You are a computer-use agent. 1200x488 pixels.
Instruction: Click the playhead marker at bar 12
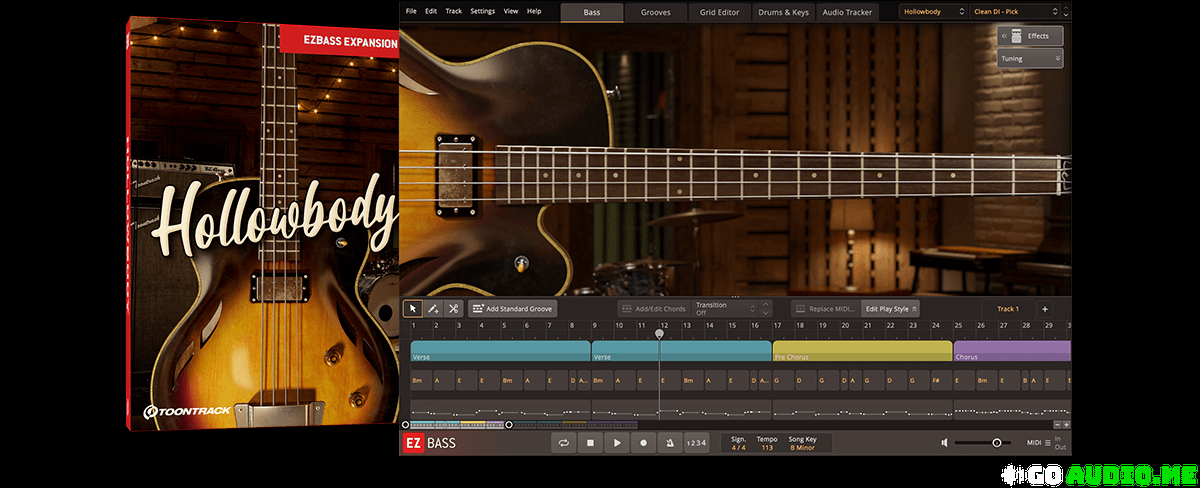[659, 333]
